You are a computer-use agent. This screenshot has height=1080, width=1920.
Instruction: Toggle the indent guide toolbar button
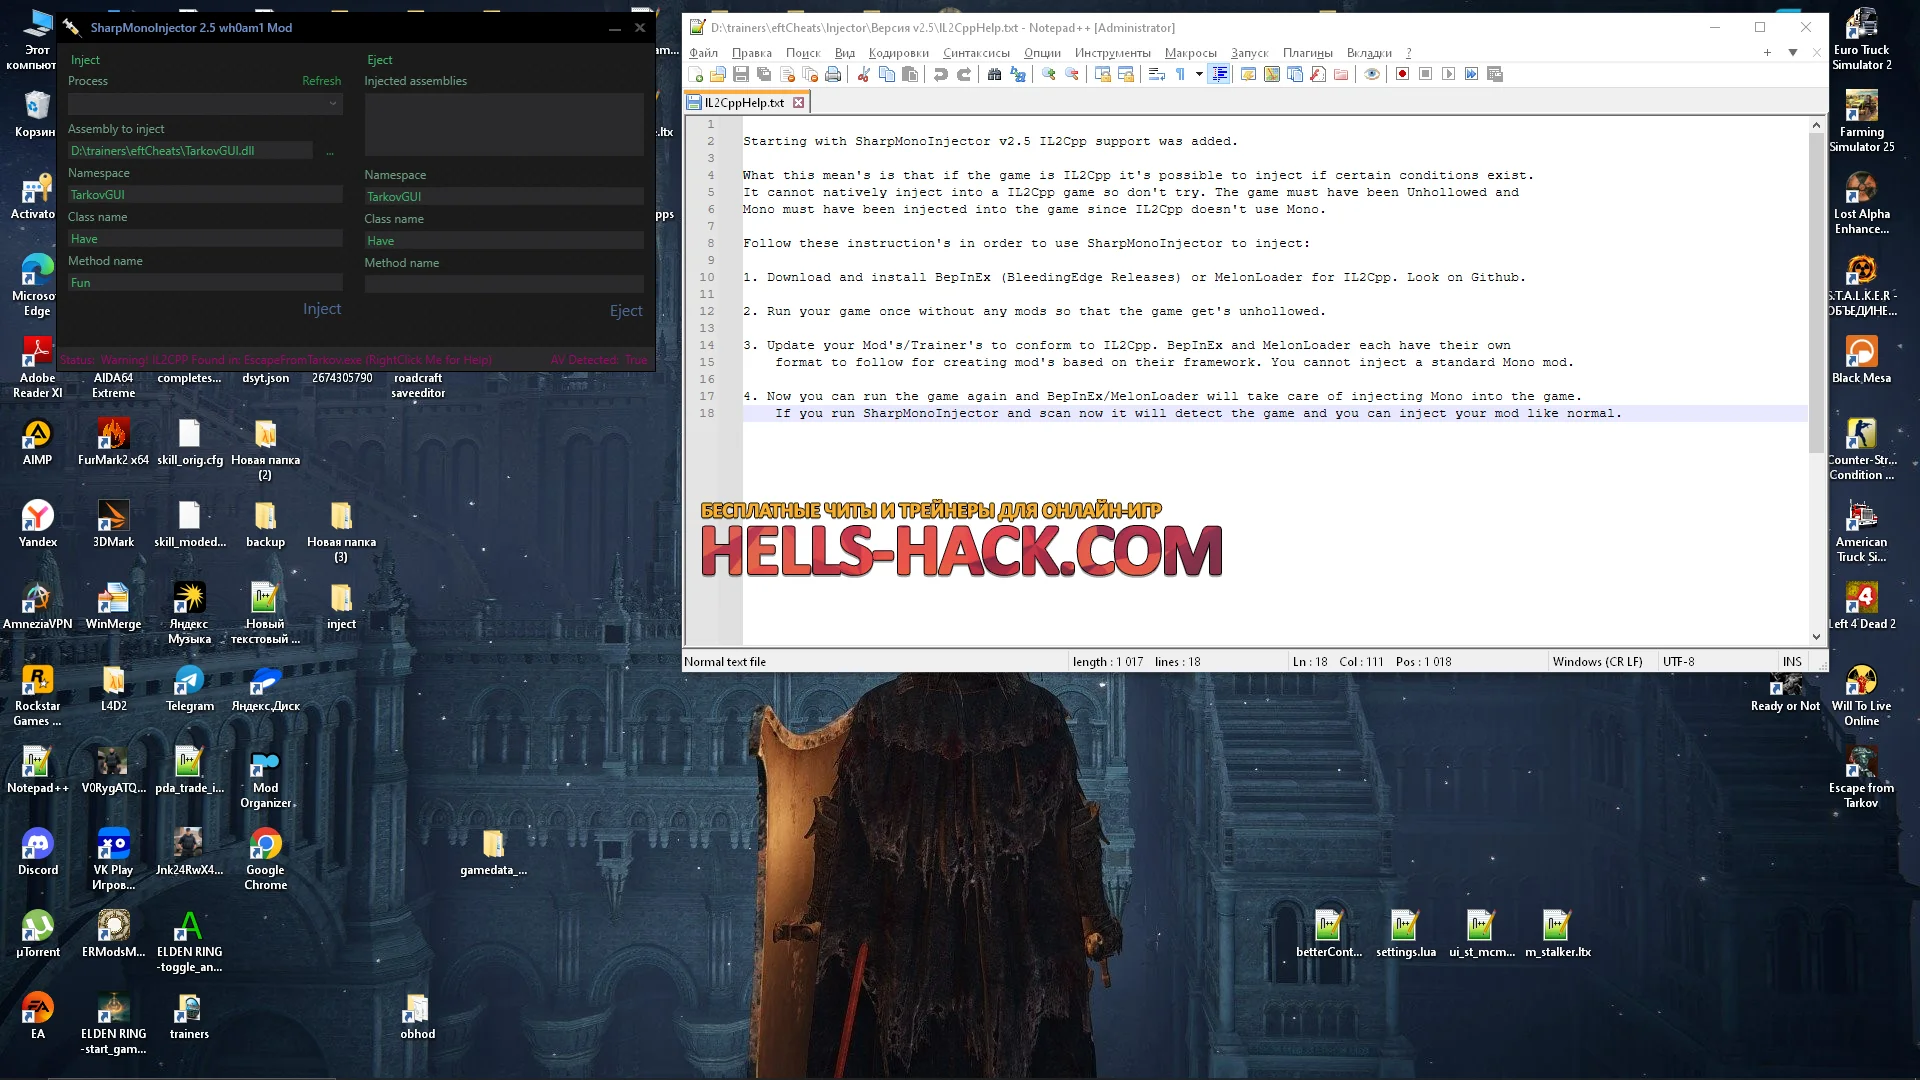(1219, 74)
